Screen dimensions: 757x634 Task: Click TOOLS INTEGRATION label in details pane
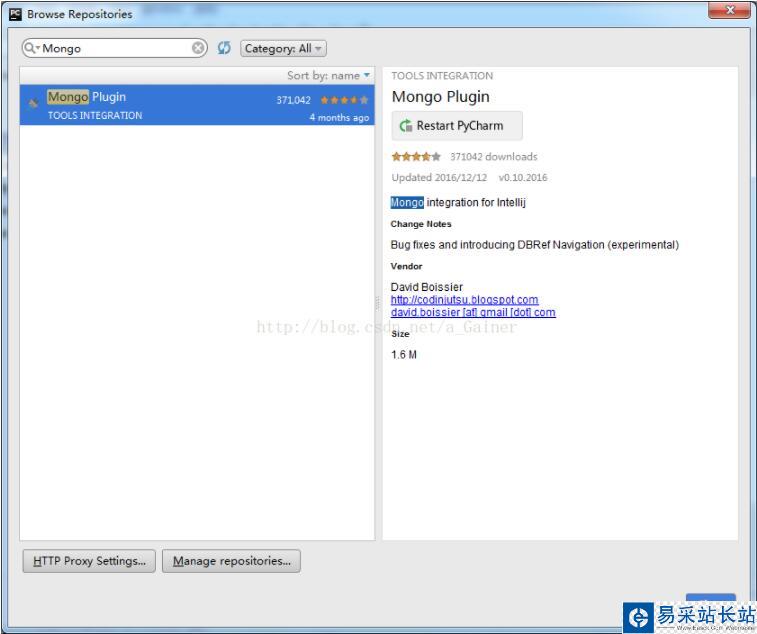click(442, 76)
